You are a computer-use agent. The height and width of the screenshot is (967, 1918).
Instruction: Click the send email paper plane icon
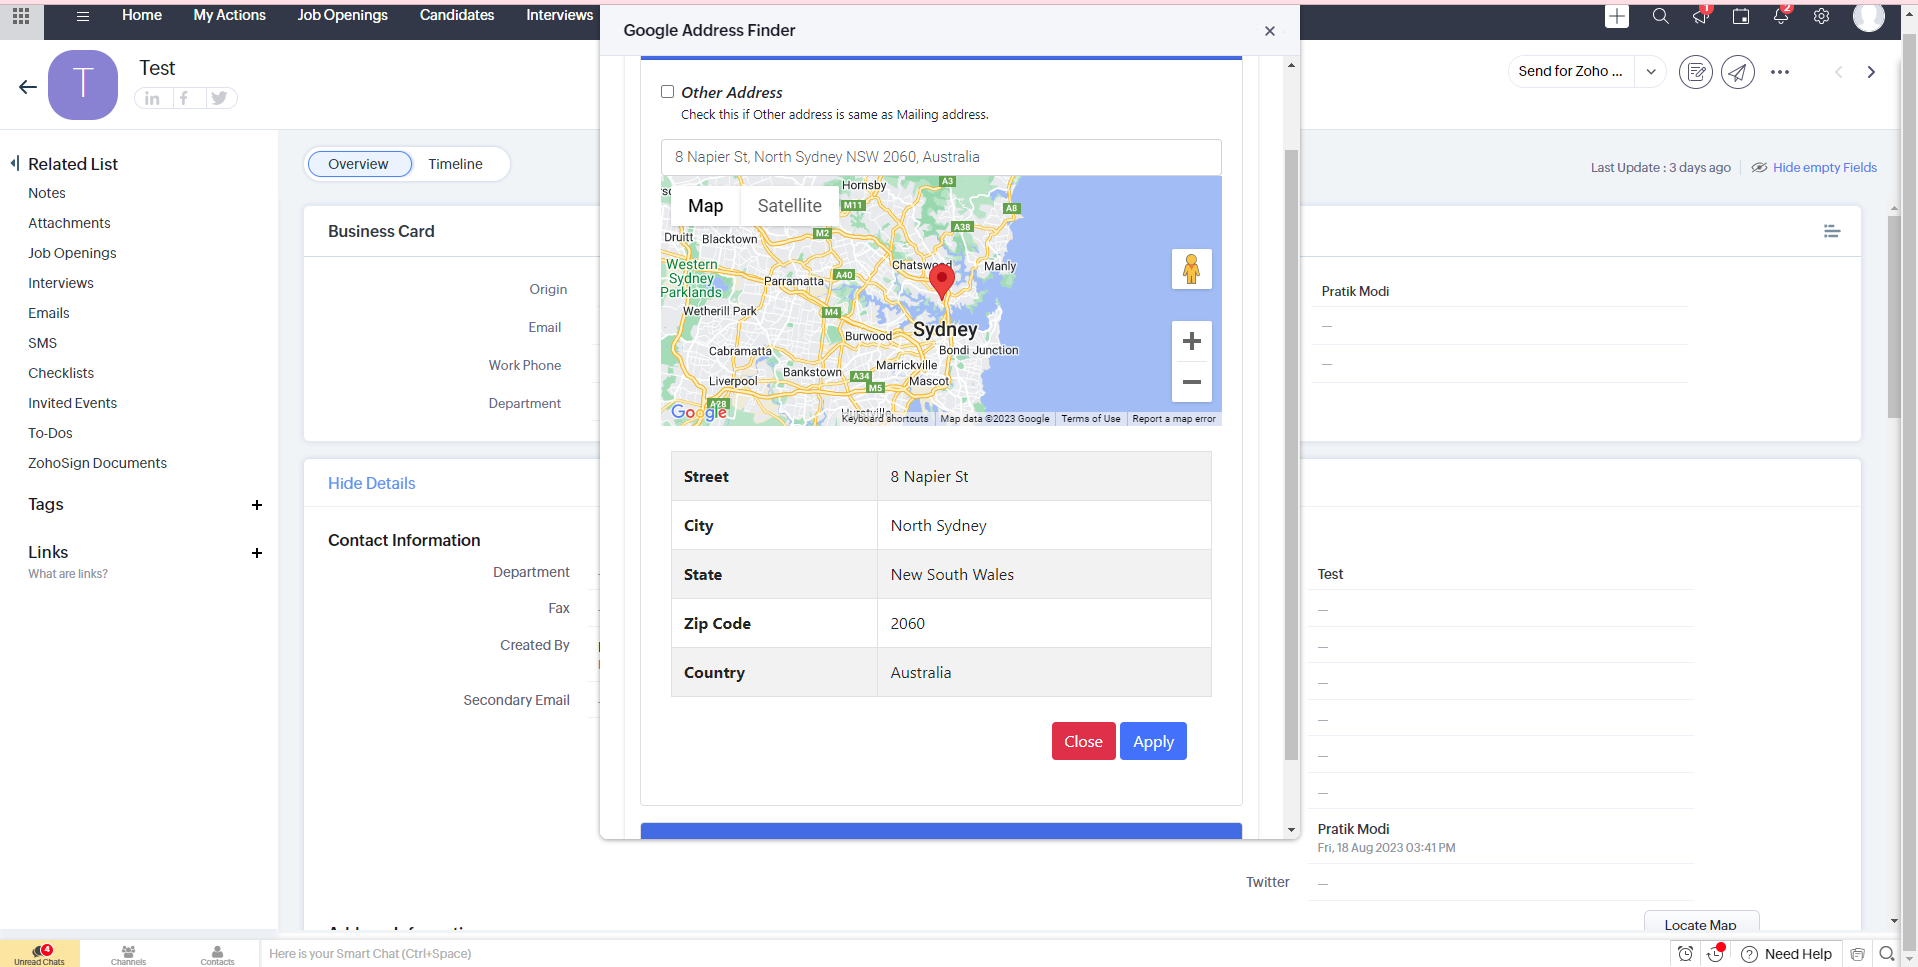[x=1738, y=72]
